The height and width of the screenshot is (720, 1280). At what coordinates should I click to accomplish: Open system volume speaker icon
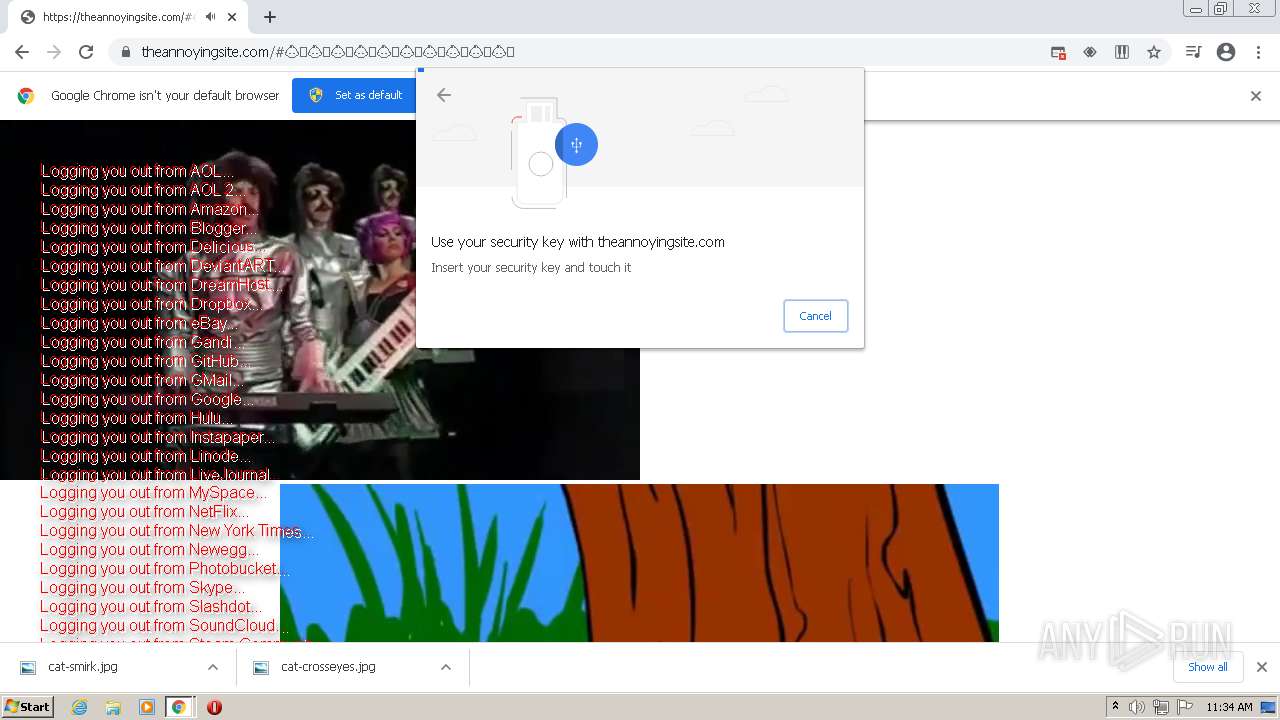click(x=1137, y=707)
